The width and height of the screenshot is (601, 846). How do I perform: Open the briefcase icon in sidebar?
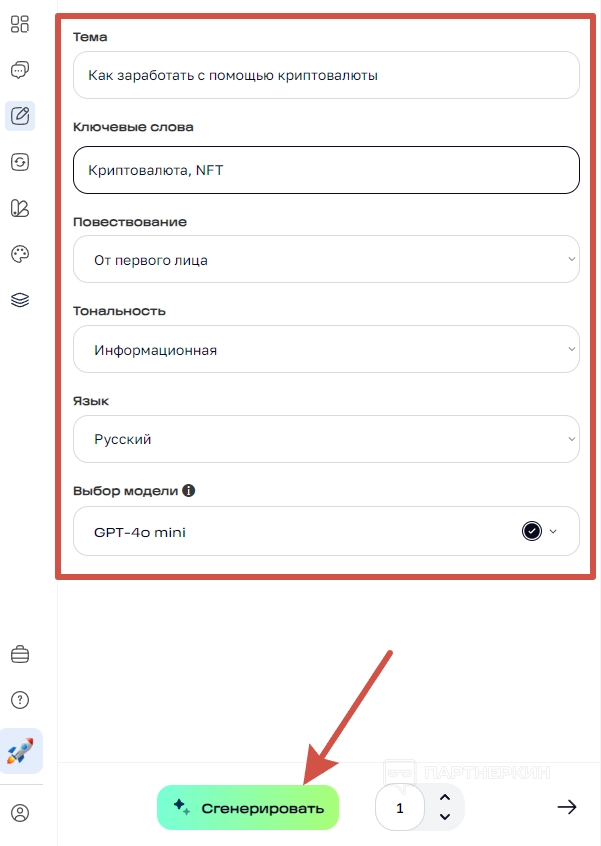[x=20, y=655]
